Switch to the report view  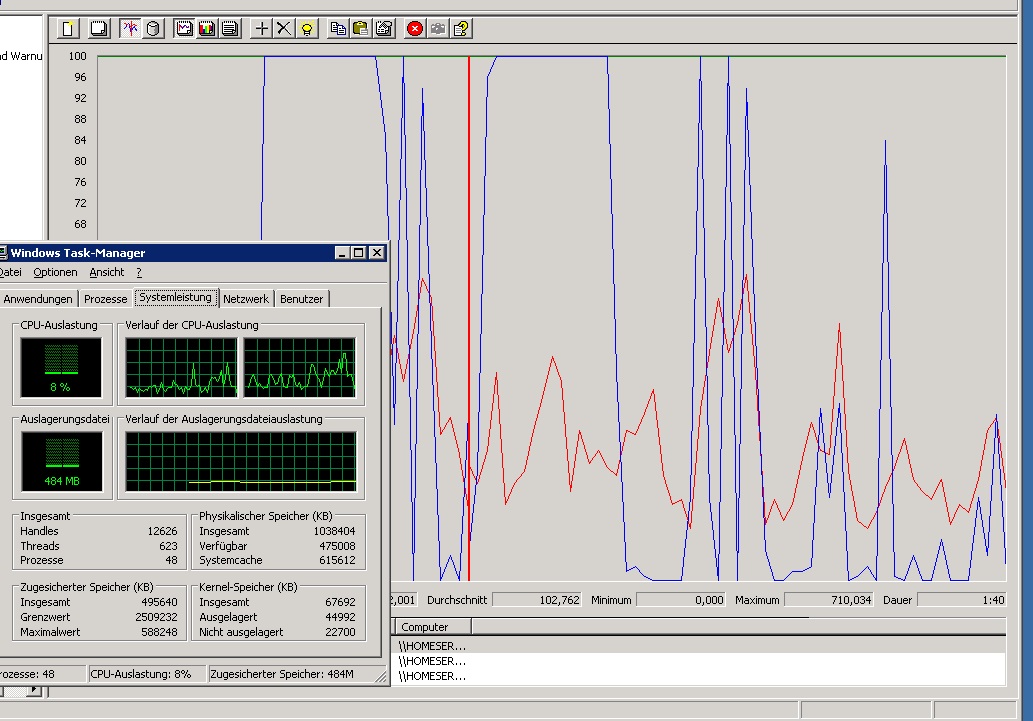pos(229,28)
